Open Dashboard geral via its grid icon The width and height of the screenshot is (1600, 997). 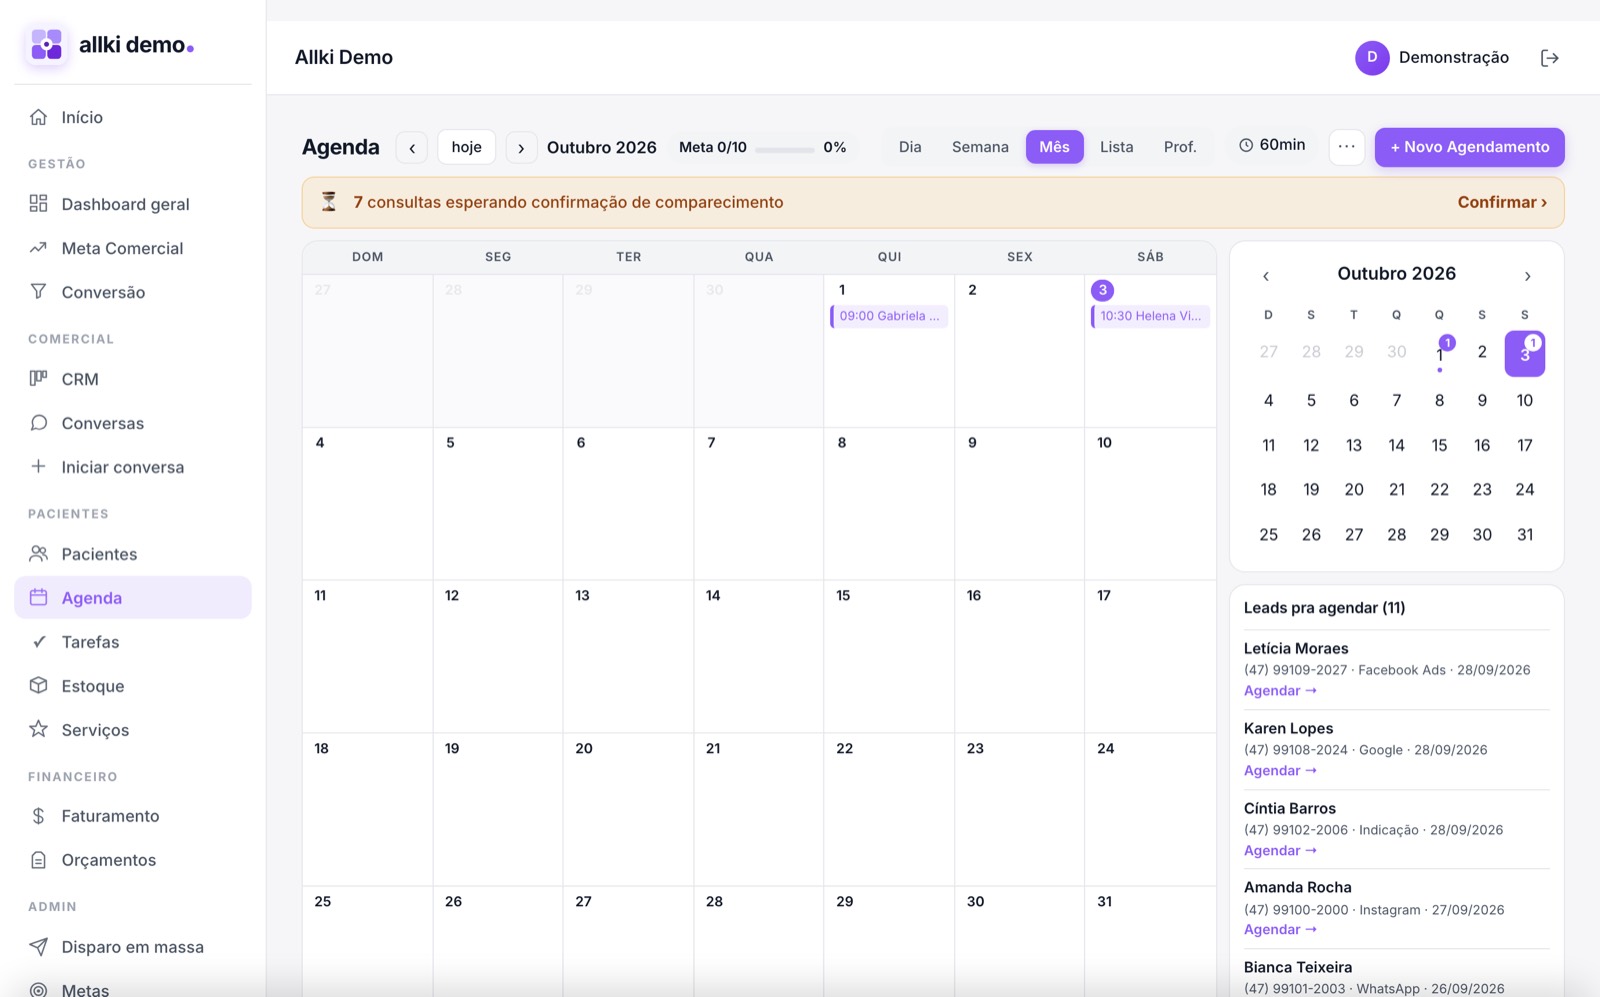click(38, 204)
